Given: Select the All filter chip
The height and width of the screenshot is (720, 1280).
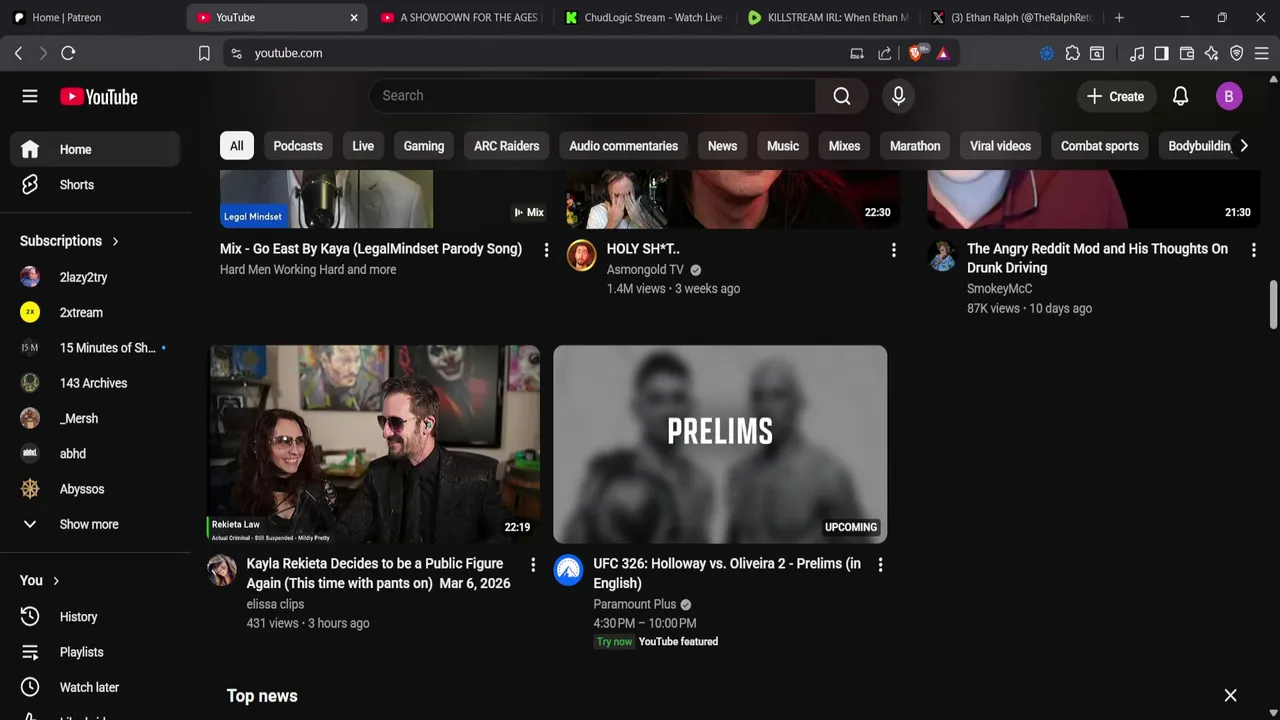Looking at the screenshot, I should coord(236,146).
